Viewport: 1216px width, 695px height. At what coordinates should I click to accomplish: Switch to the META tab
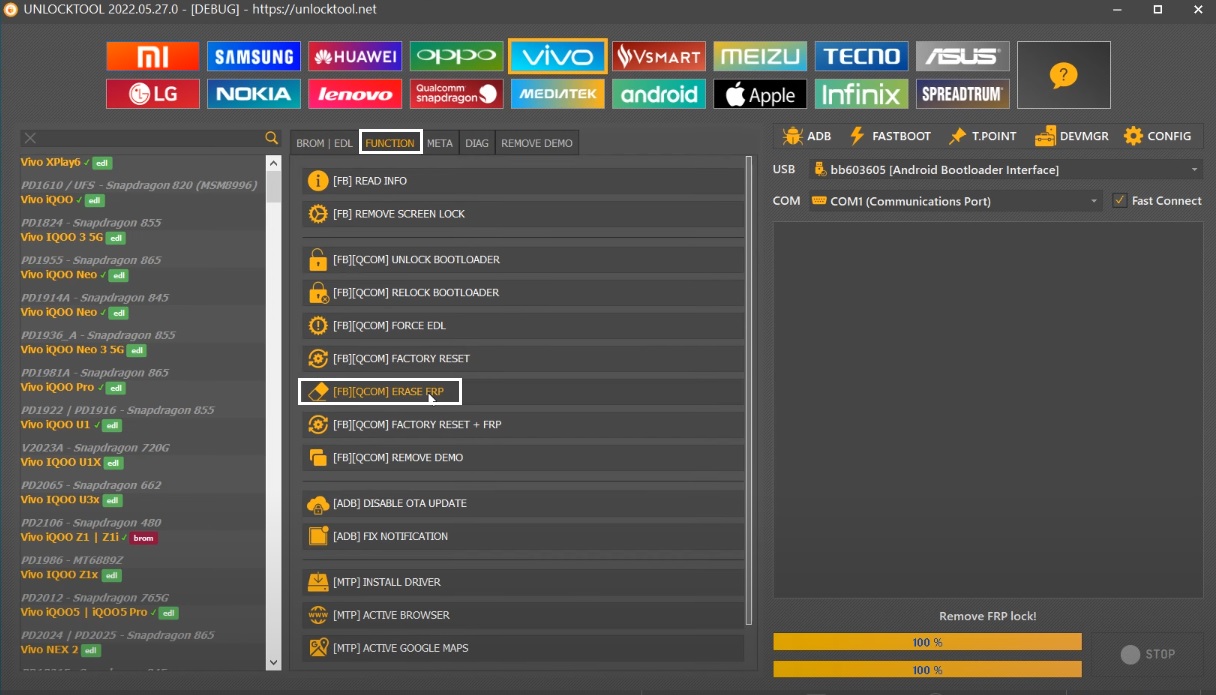point(440,143)
